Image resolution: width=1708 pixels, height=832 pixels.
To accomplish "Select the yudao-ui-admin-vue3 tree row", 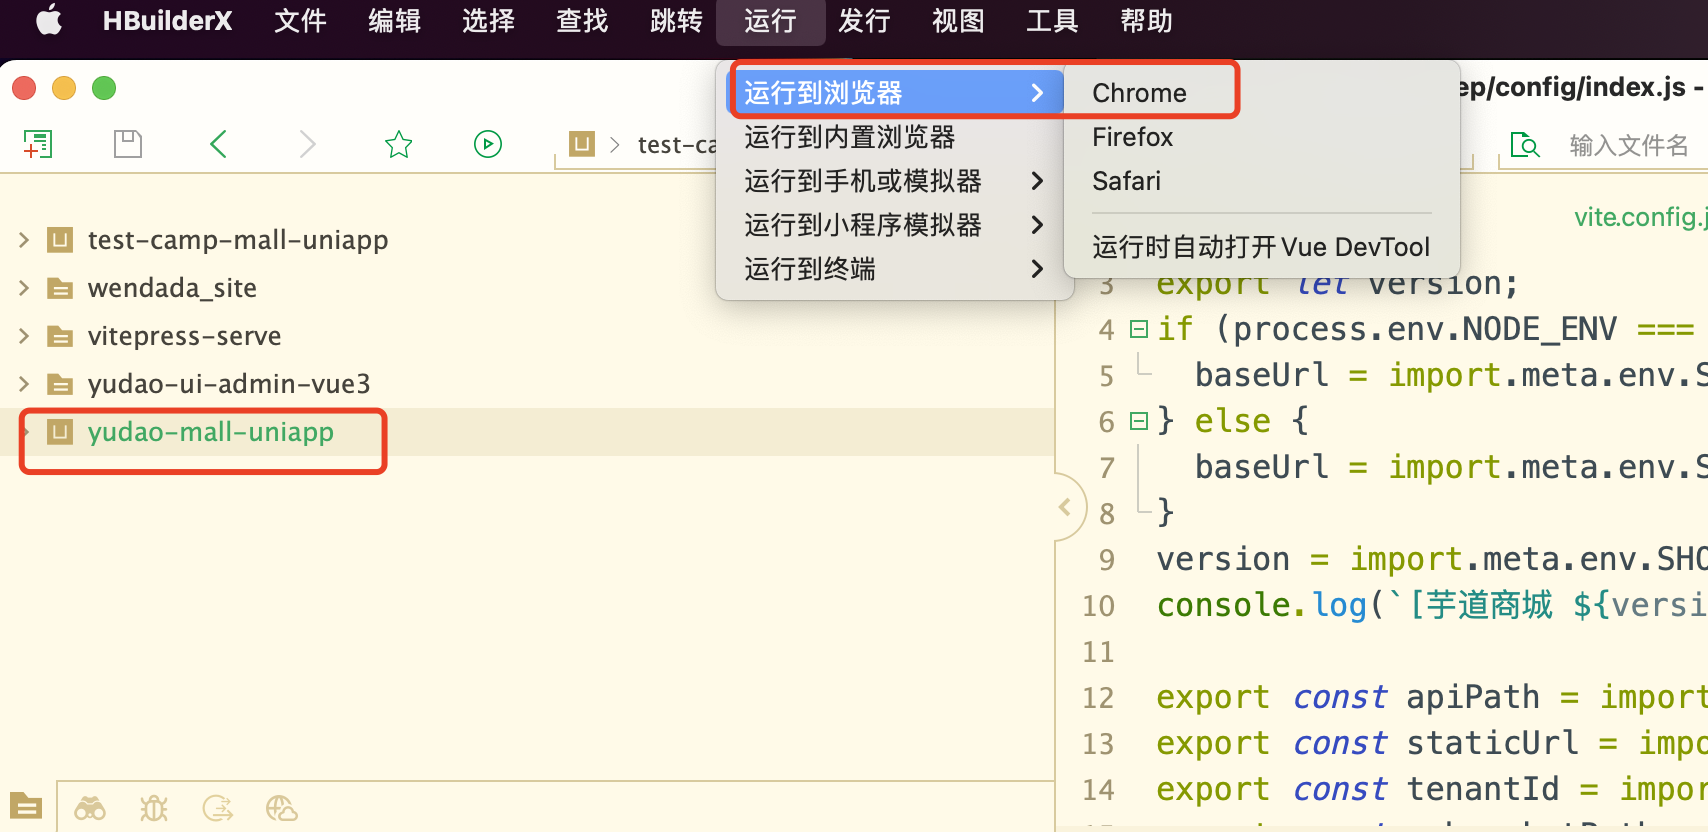I will [x=527, y=384].
